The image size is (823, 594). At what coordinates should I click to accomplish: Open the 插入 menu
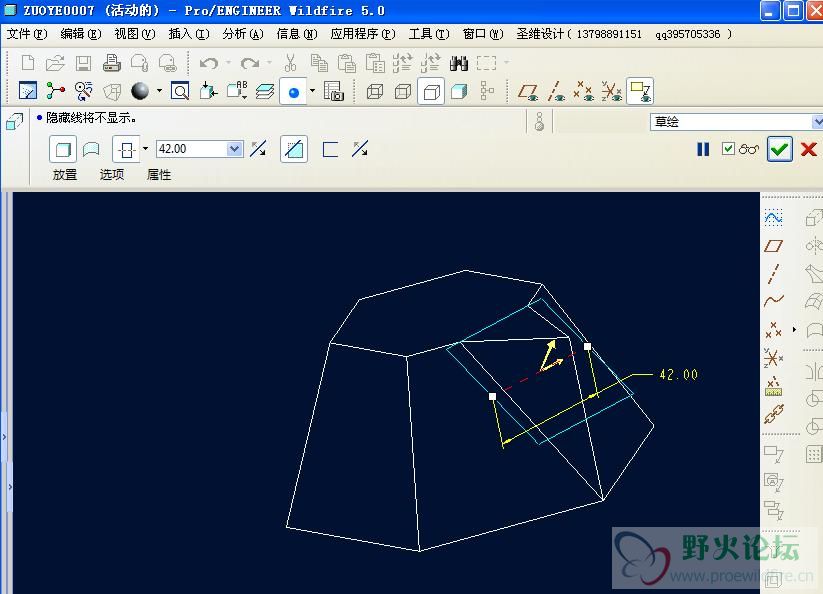point(189,34)
